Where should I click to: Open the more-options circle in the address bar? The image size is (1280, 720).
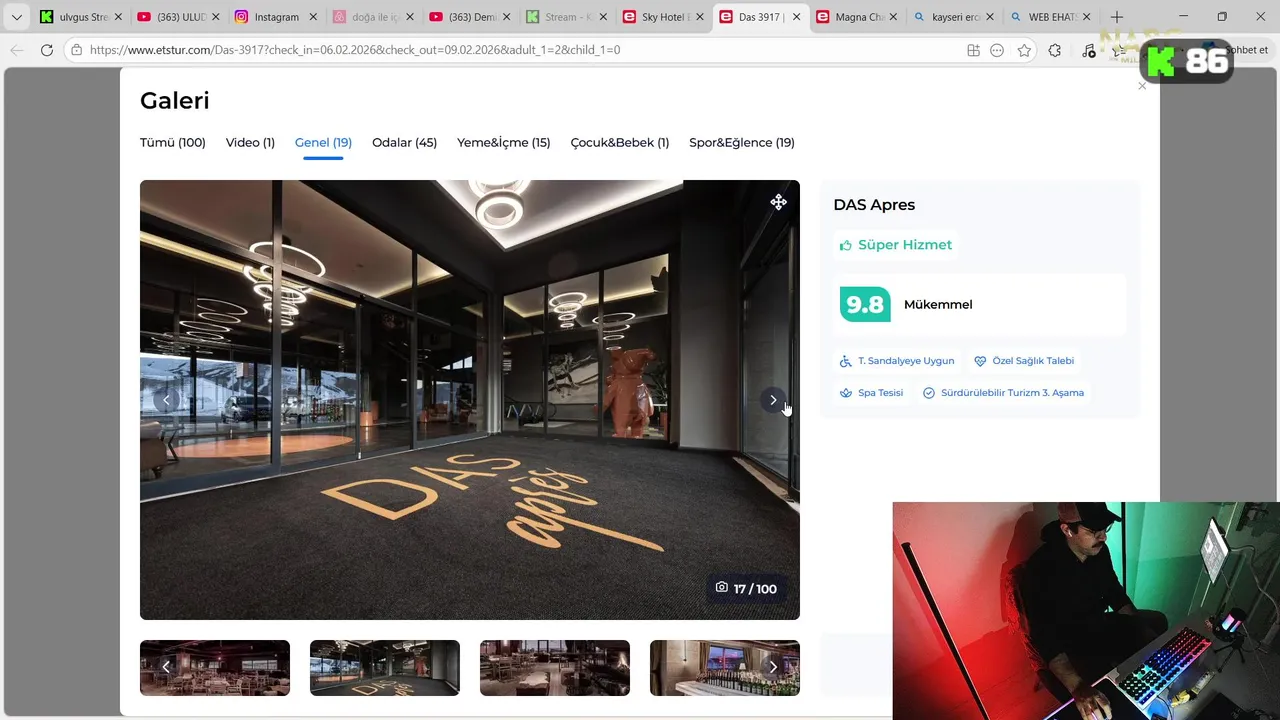[997, 50]
